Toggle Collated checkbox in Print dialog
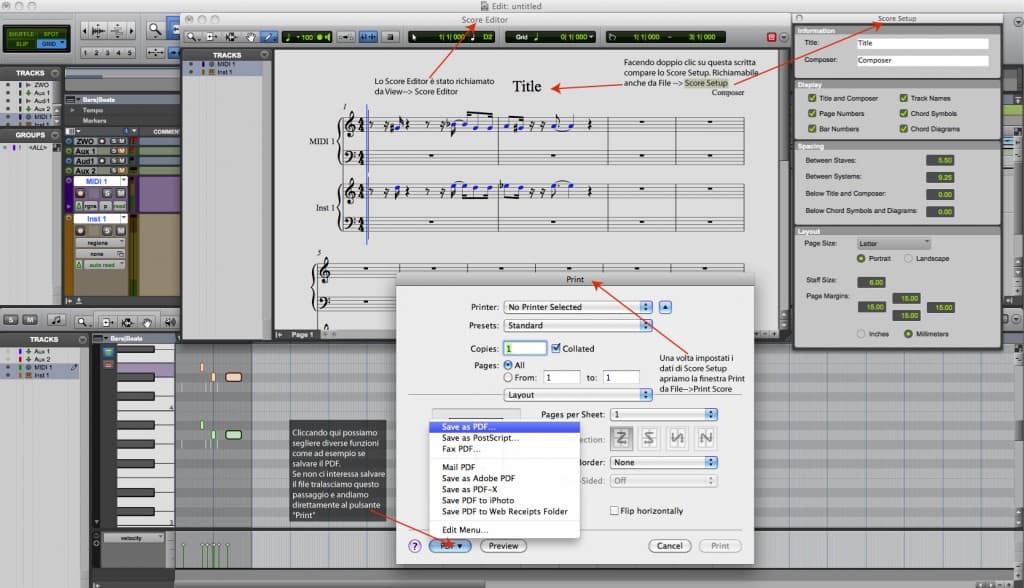This screenshot has width=1024, height=588. 556,348
